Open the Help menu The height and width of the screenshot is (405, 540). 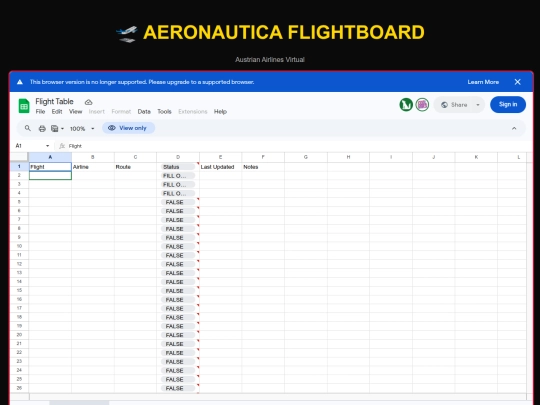point(220,112)
